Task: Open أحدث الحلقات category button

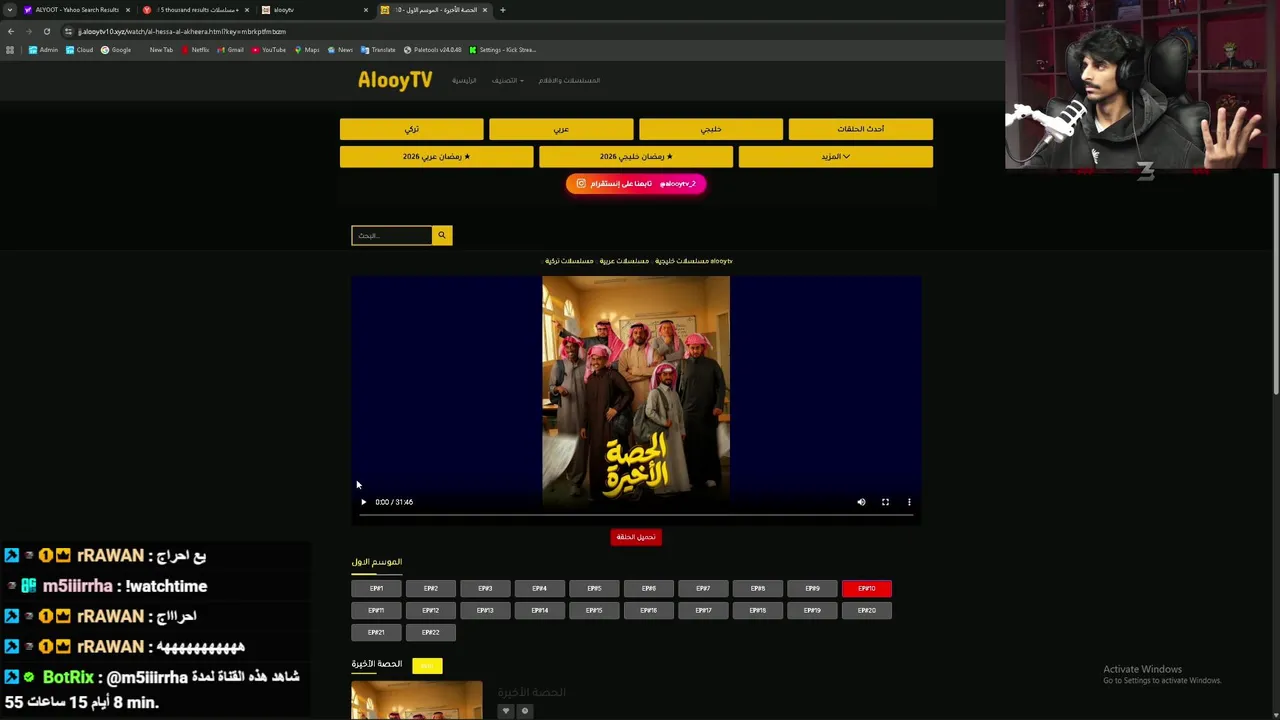Action: click(x=861, y=129)
